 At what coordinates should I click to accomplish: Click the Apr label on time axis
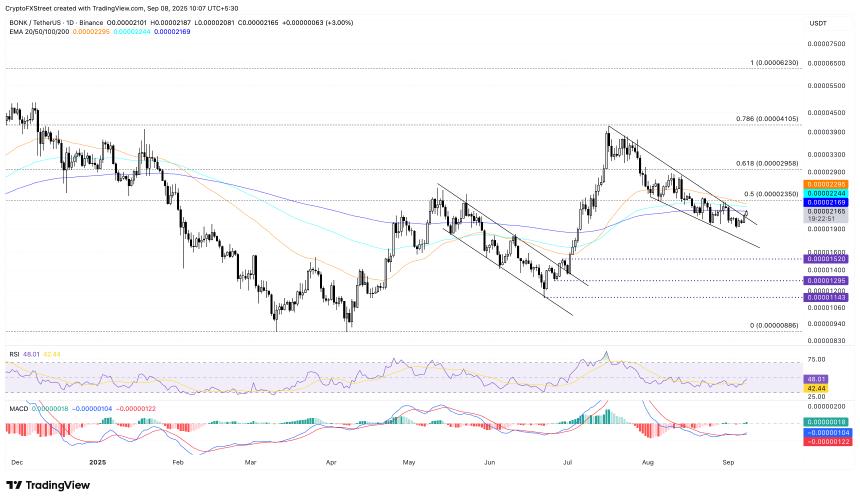(331, 463)
